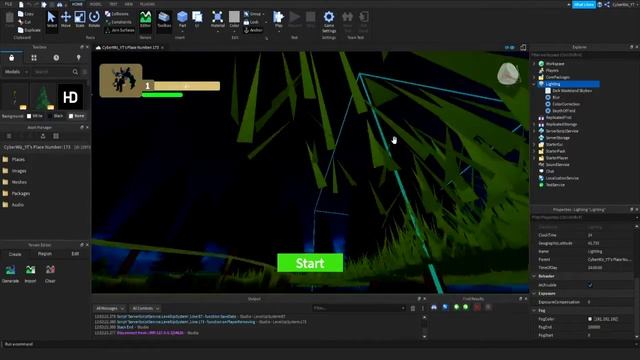Image resolution: width=640 pixels, height=360 pixels.
Task: Collapse the Exposure section in Properties
Action: tap(534, 293)
